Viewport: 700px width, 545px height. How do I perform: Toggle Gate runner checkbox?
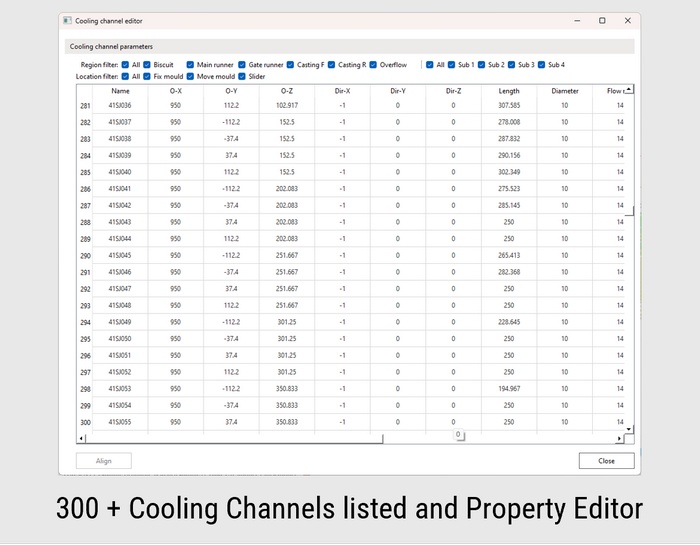tap(242, 65)
